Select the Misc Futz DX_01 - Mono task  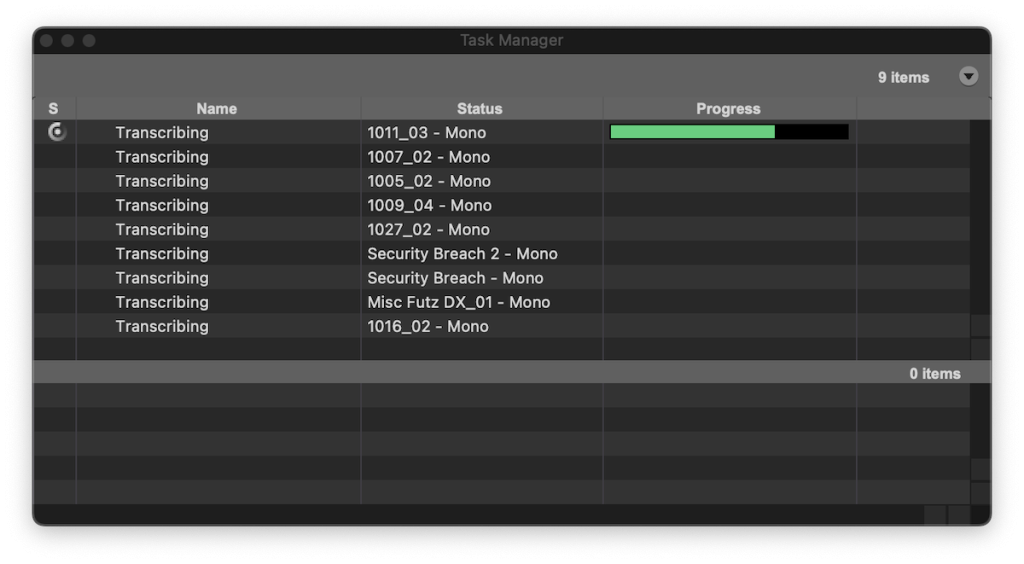458,302
